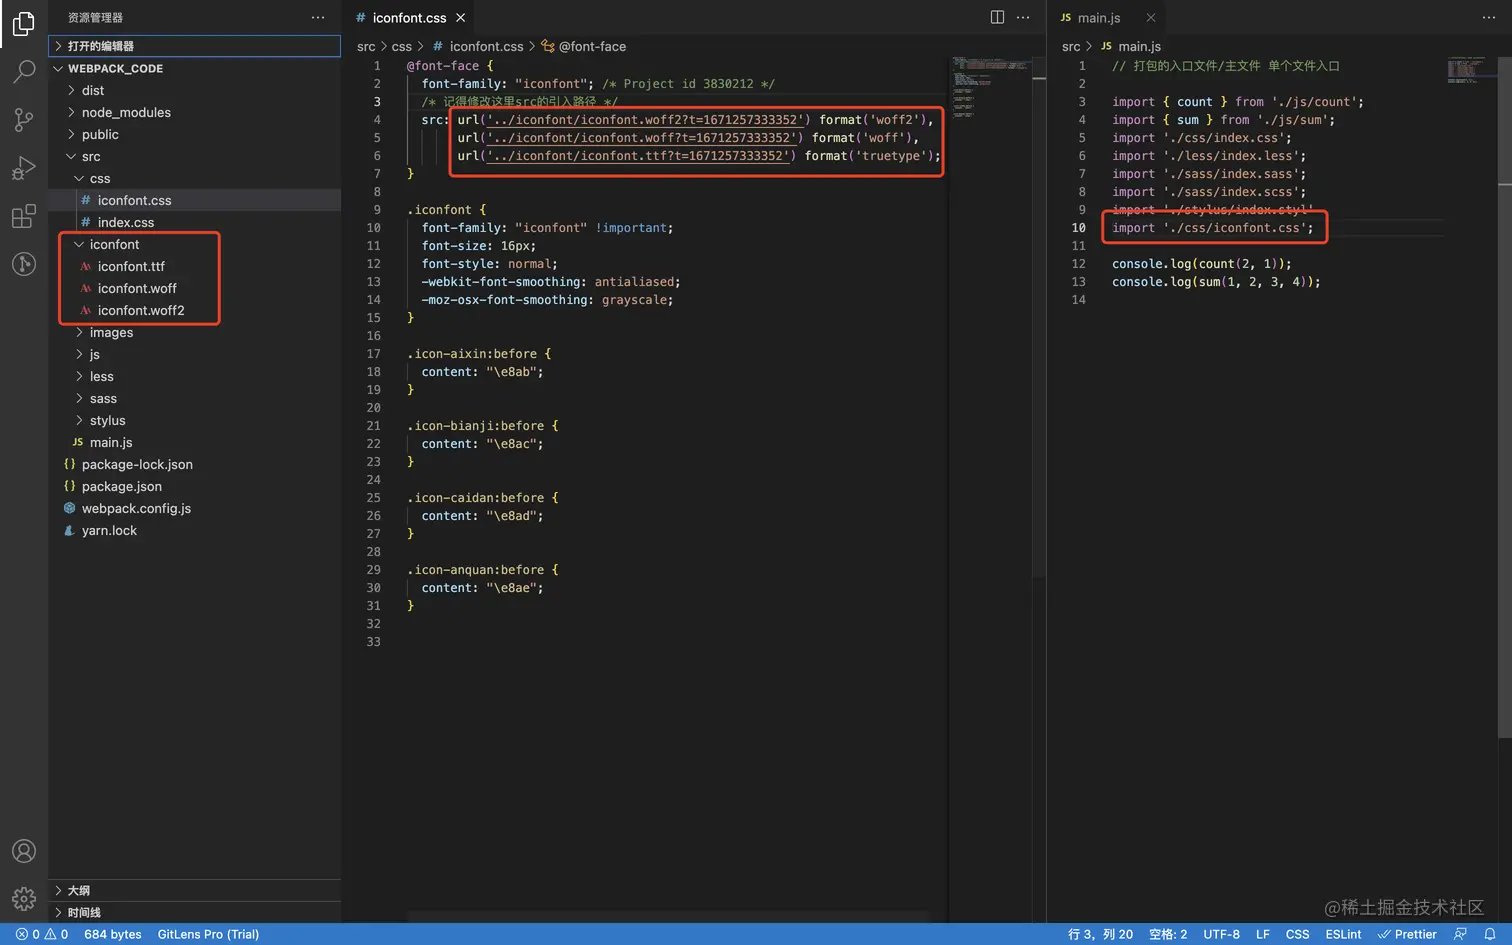Viewport: 1512px width, 945px height.
Task: Expand the public folder
Action: tap(100, 134)
